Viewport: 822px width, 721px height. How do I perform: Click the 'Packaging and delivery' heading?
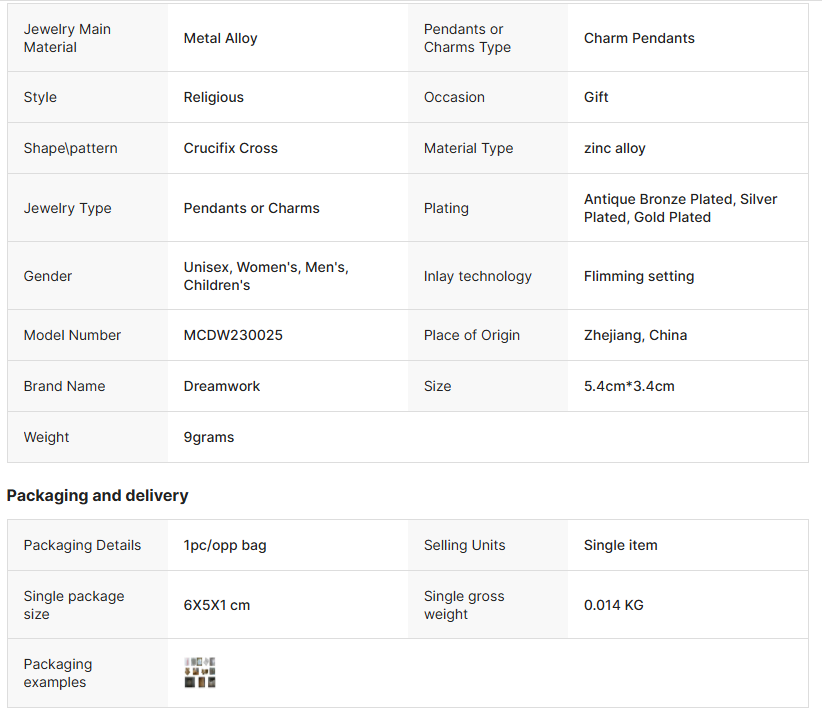pos(97,495)
